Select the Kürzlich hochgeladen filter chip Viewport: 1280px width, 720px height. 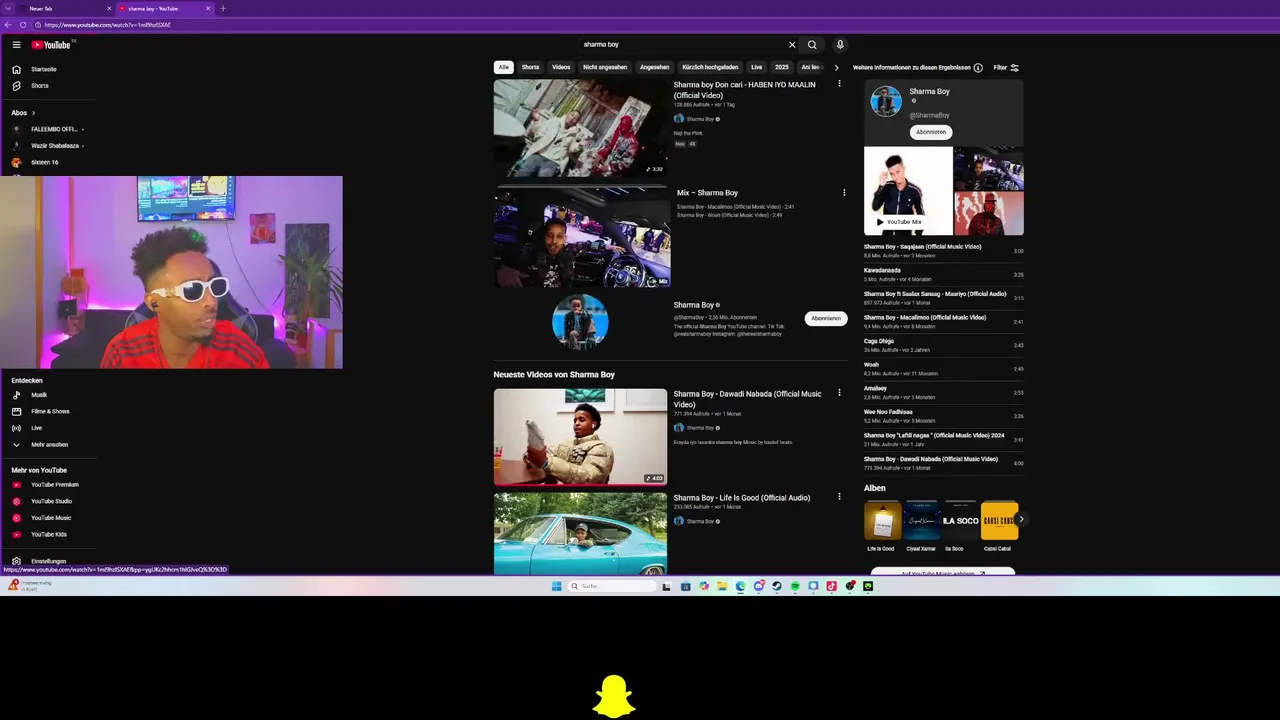click(x=710, y=67)
